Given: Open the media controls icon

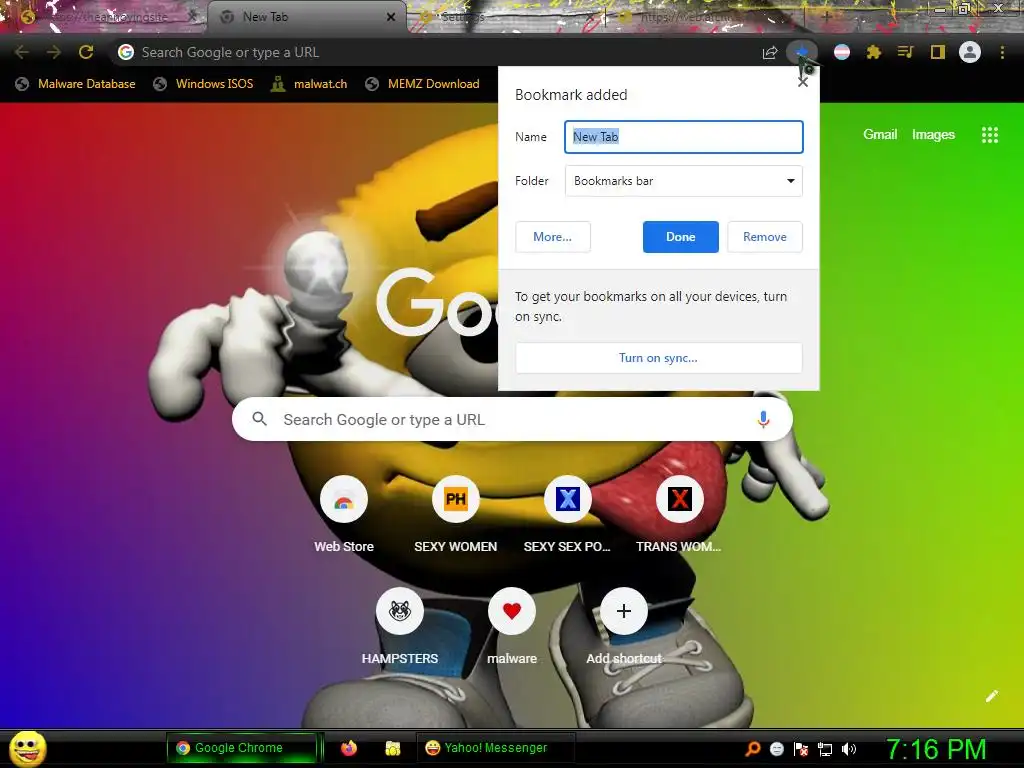Looking at the screenshot, I should coord(905,52).
